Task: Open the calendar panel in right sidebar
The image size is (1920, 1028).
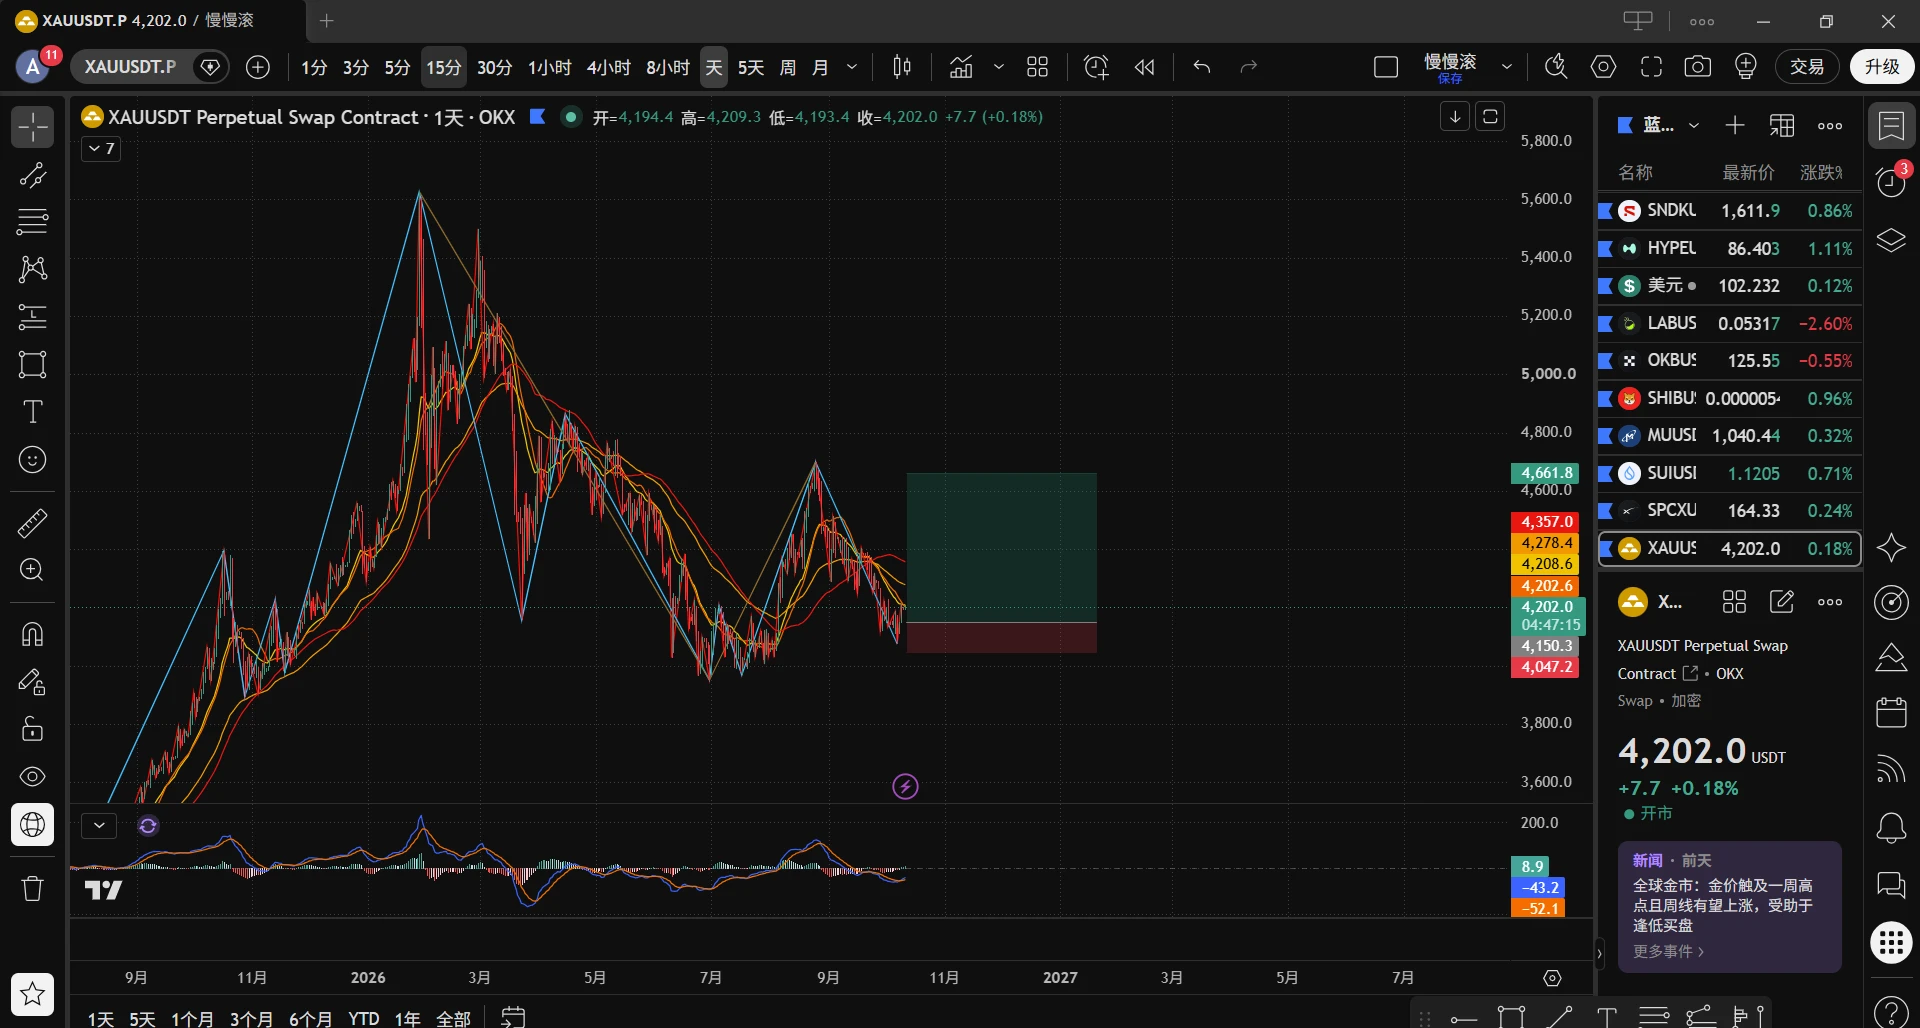Action: pos(1891,712)
